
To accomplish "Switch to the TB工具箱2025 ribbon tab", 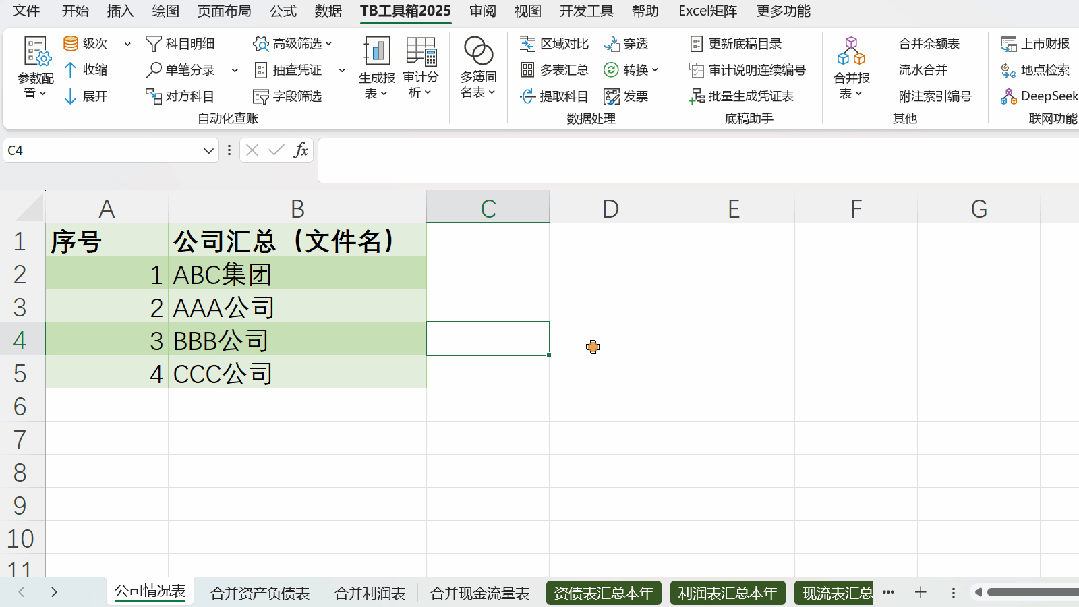I will point(406,11).
